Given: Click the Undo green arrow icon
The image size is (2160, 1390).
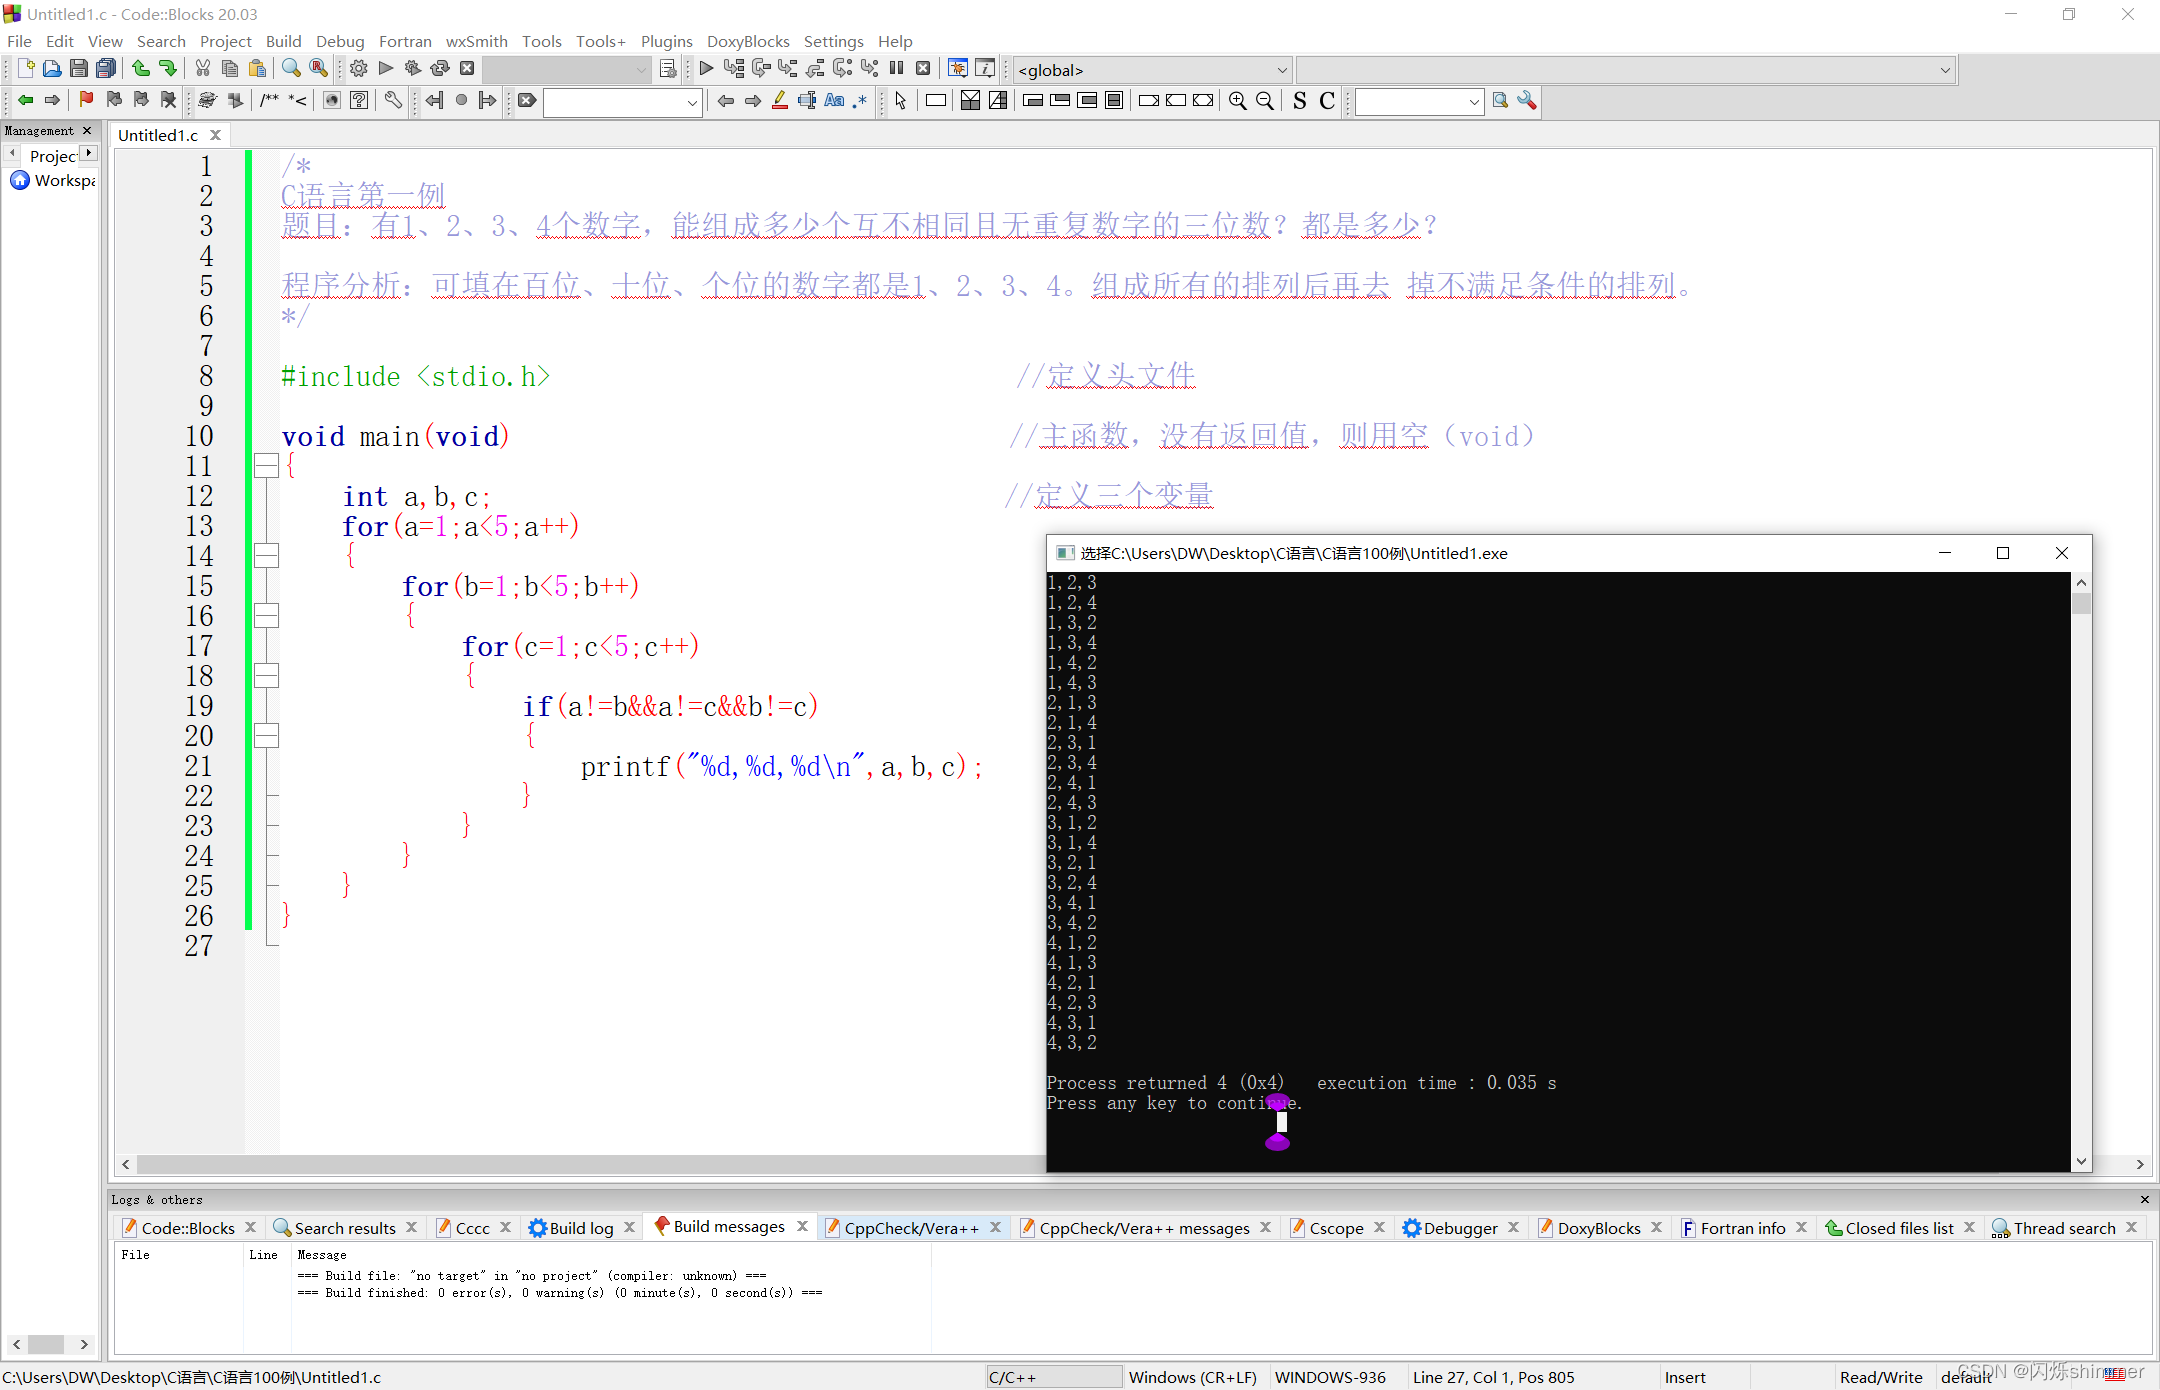Looking at the screenshot, I should [141, 69].
